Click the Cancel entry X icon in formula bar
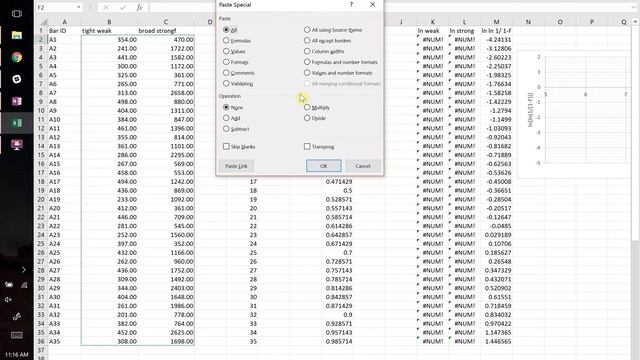The width and height of the screenshot is (640, 360). point(106,7)
